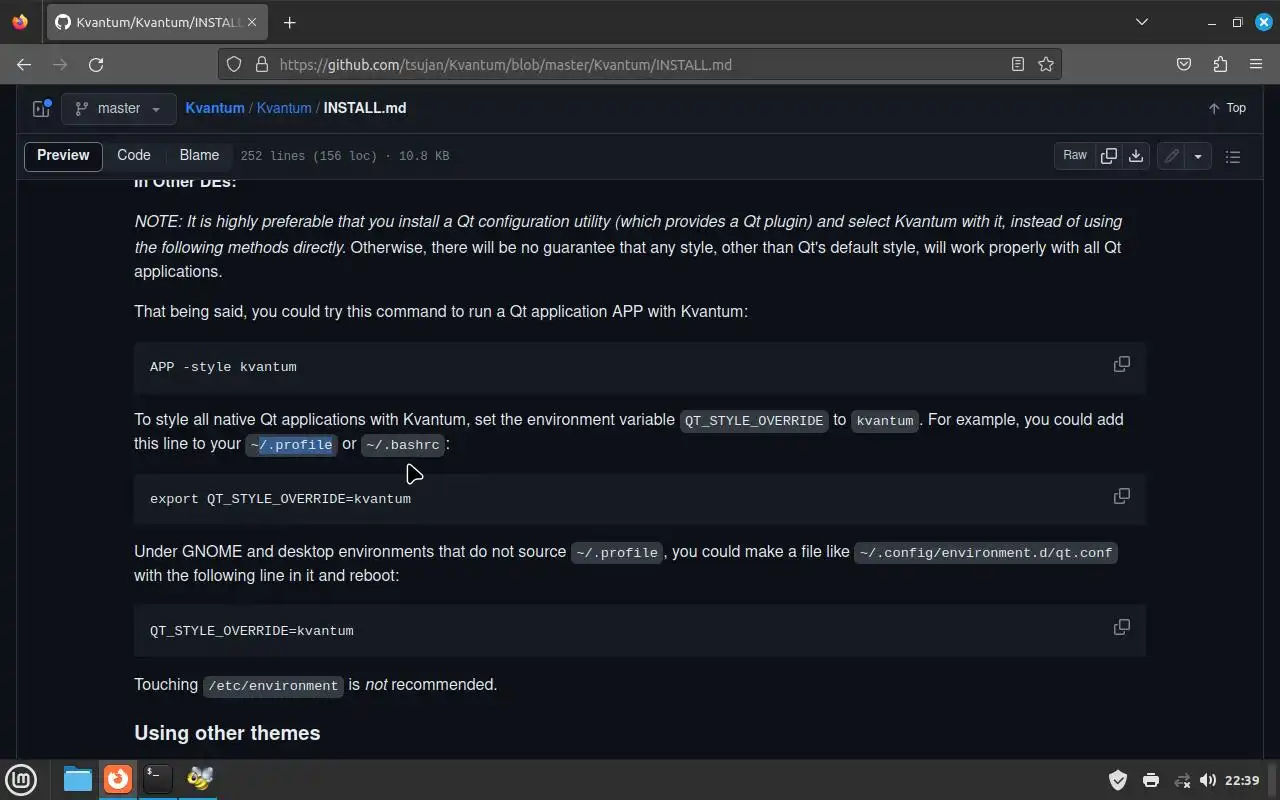Click the INSTALL.md breadcrumb filename
Screen dimensions: 1280x800
365,108
